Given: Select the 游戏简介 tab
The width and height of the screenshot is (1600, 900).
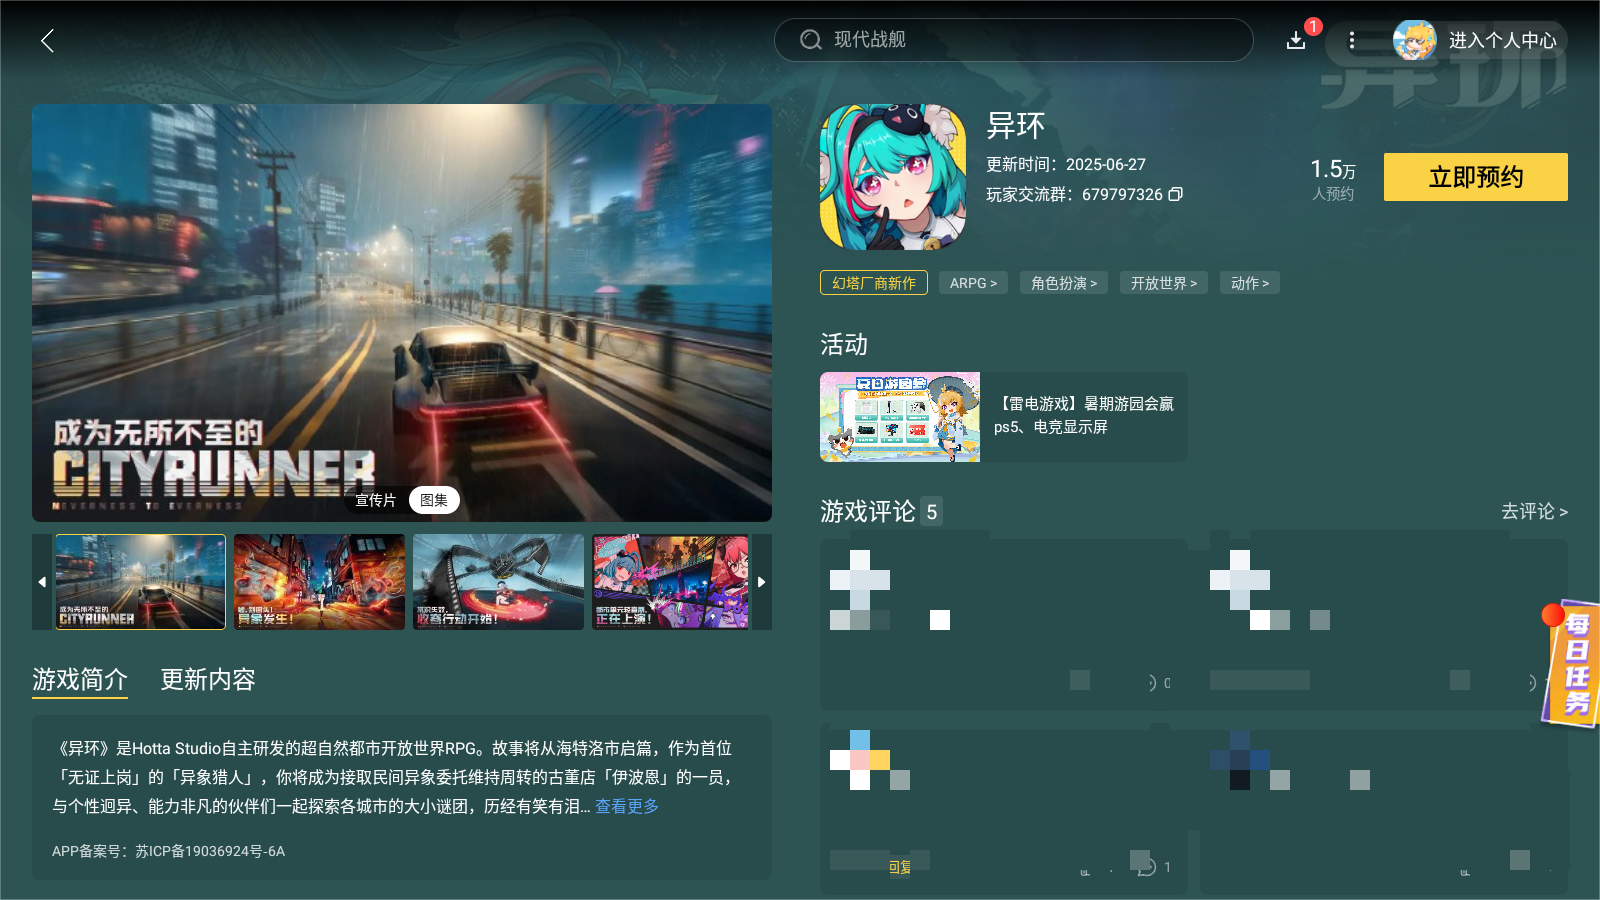Looking at the screenshot, I should [79, 680].
